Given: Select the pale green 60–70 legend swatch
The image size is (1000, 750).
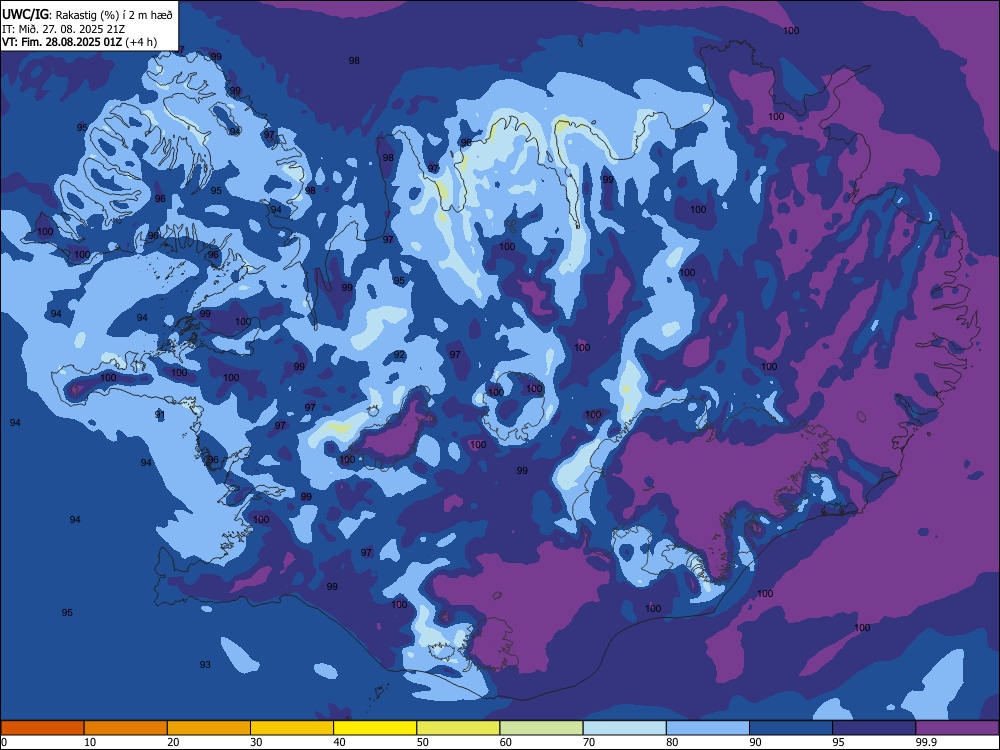Looking at the screenshot, I should coord(541,728).
